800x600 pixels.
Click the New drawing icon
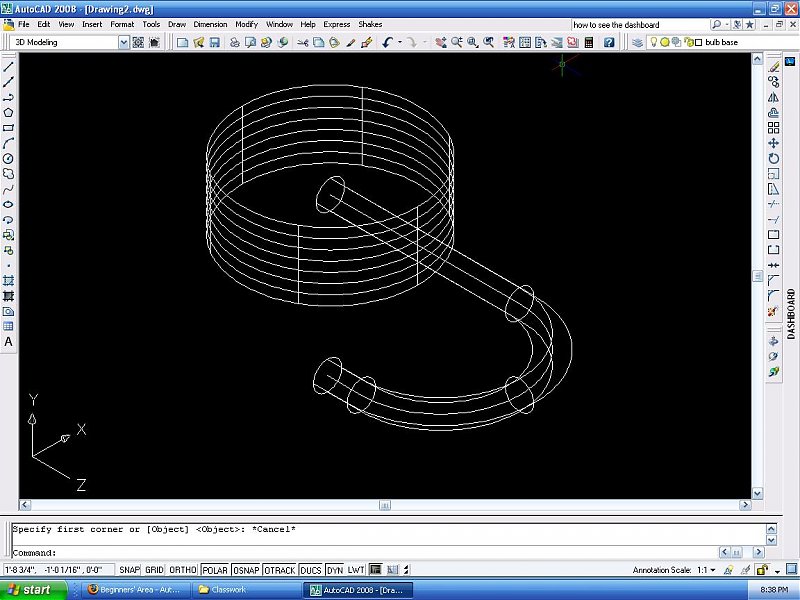click(x=182, y=42)
